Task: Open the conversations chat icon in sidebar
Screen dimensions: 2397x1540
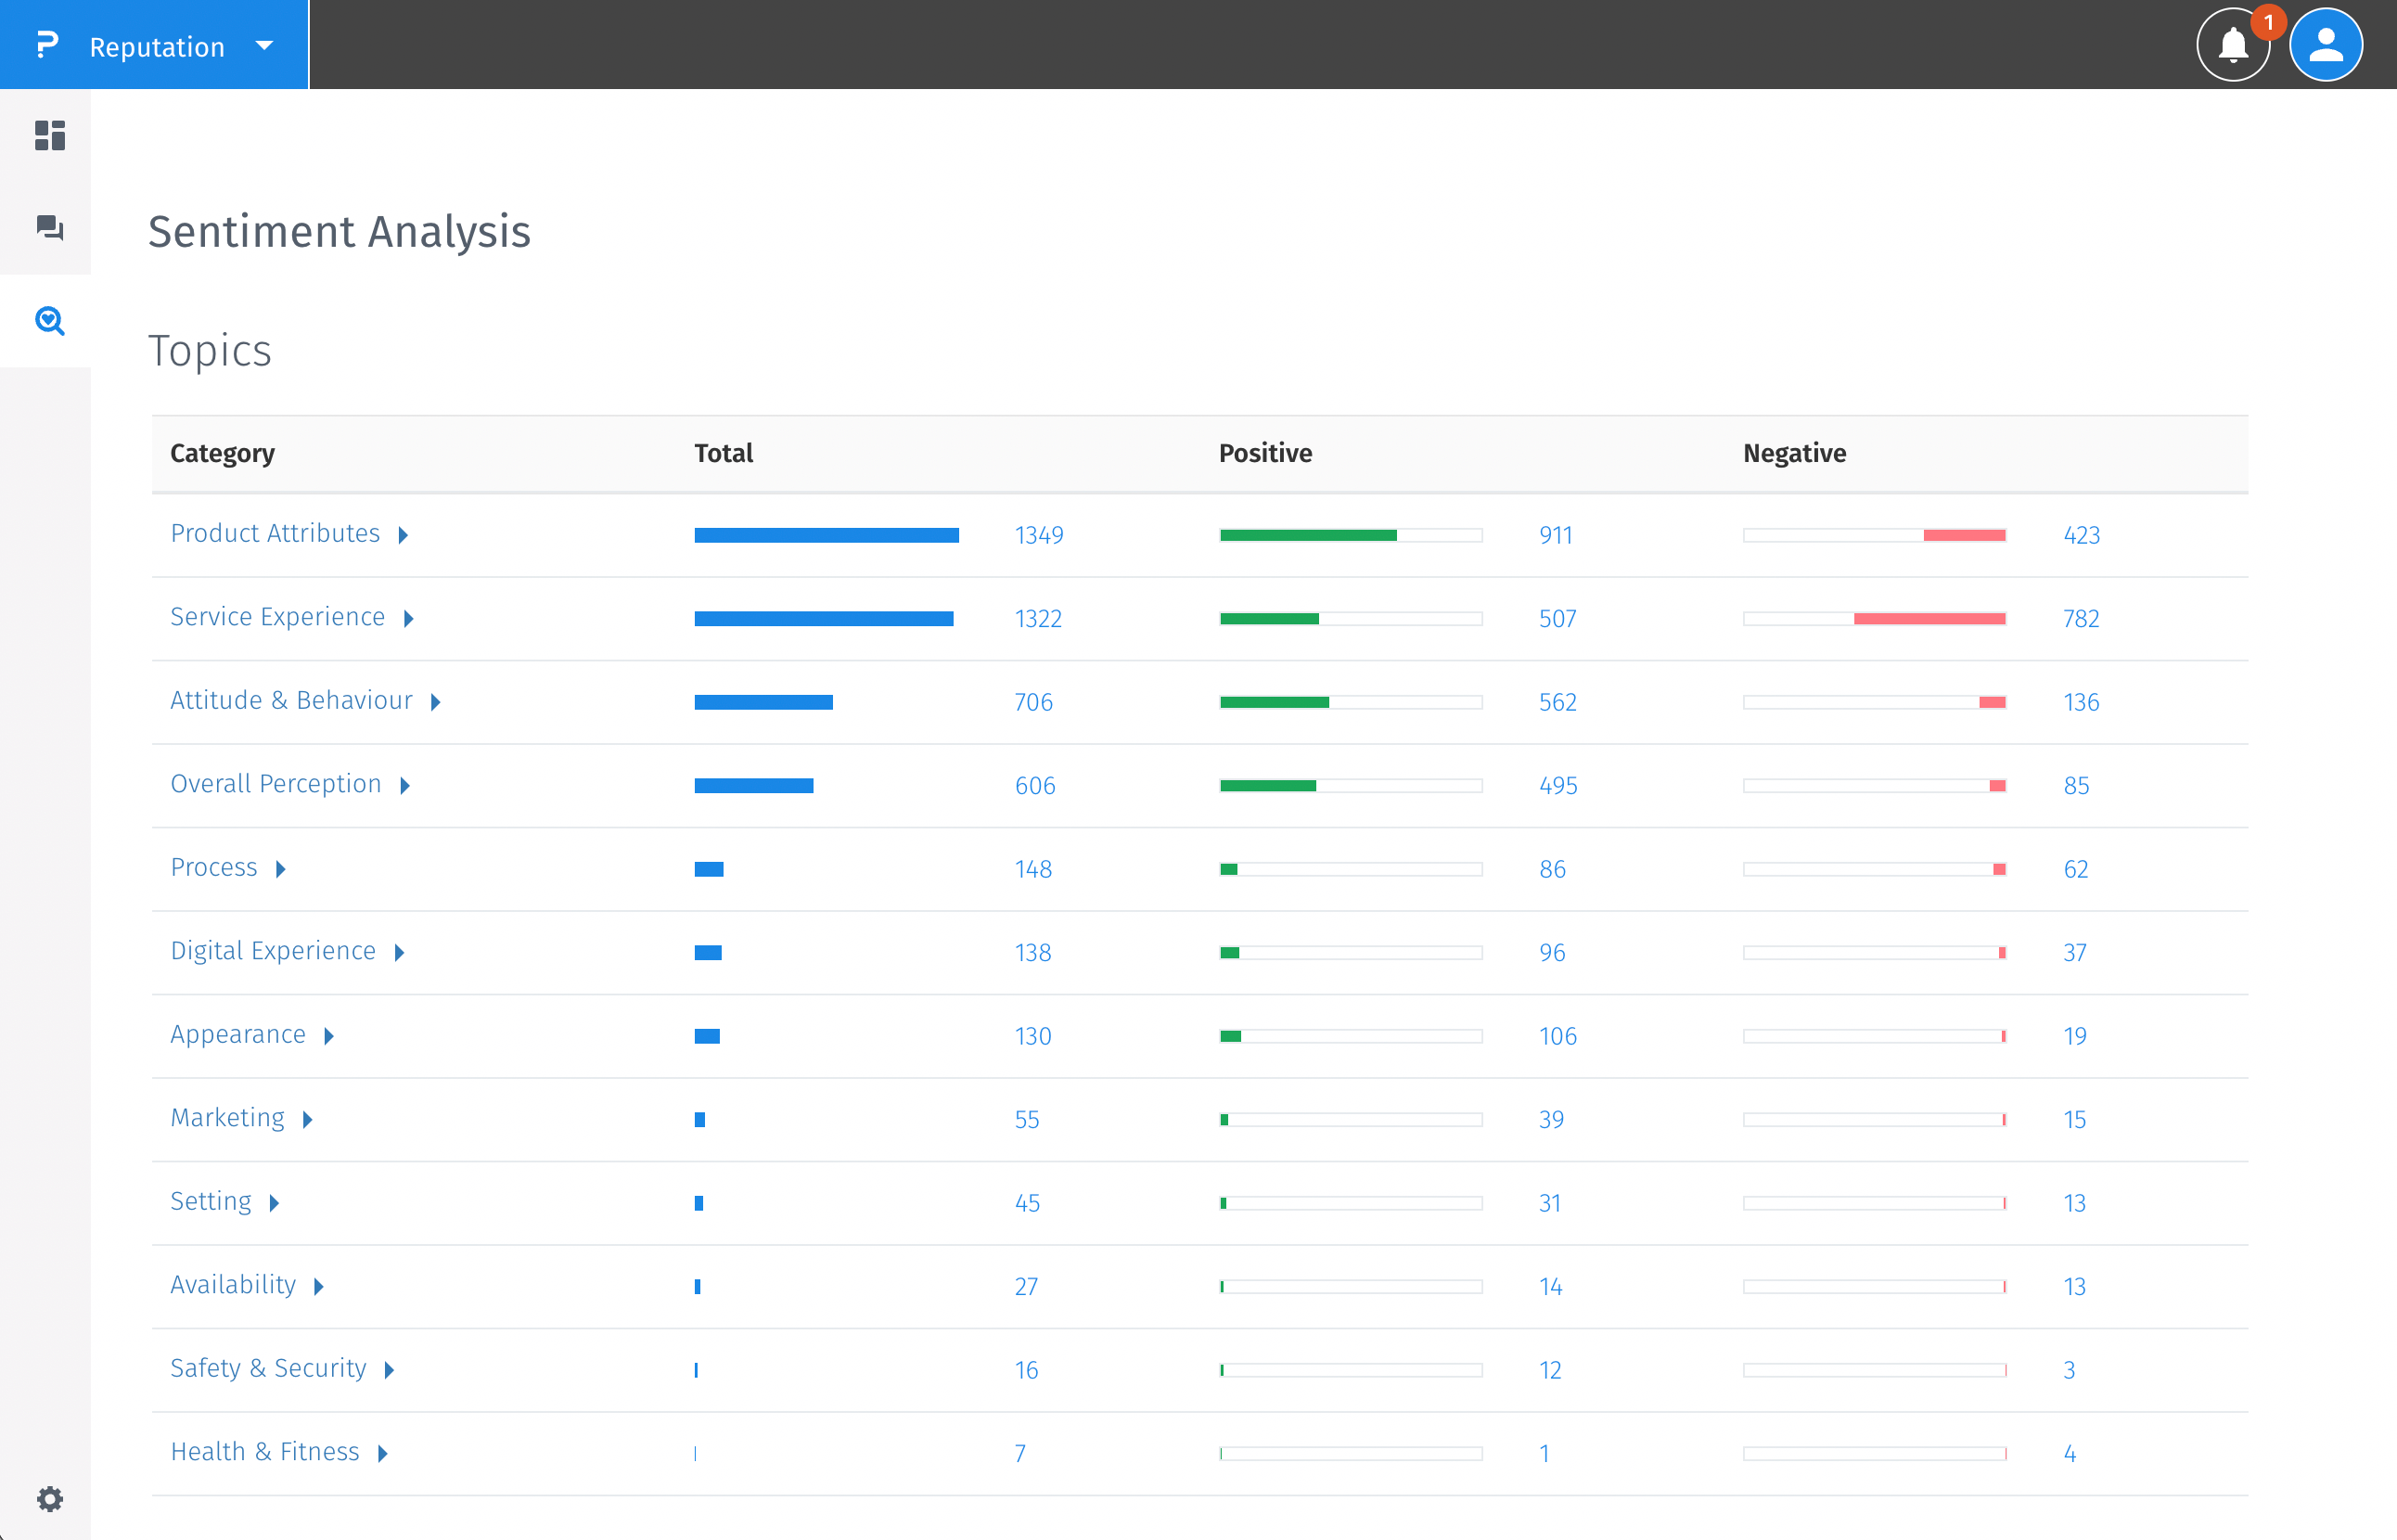Action: click(x=49, y=228)
